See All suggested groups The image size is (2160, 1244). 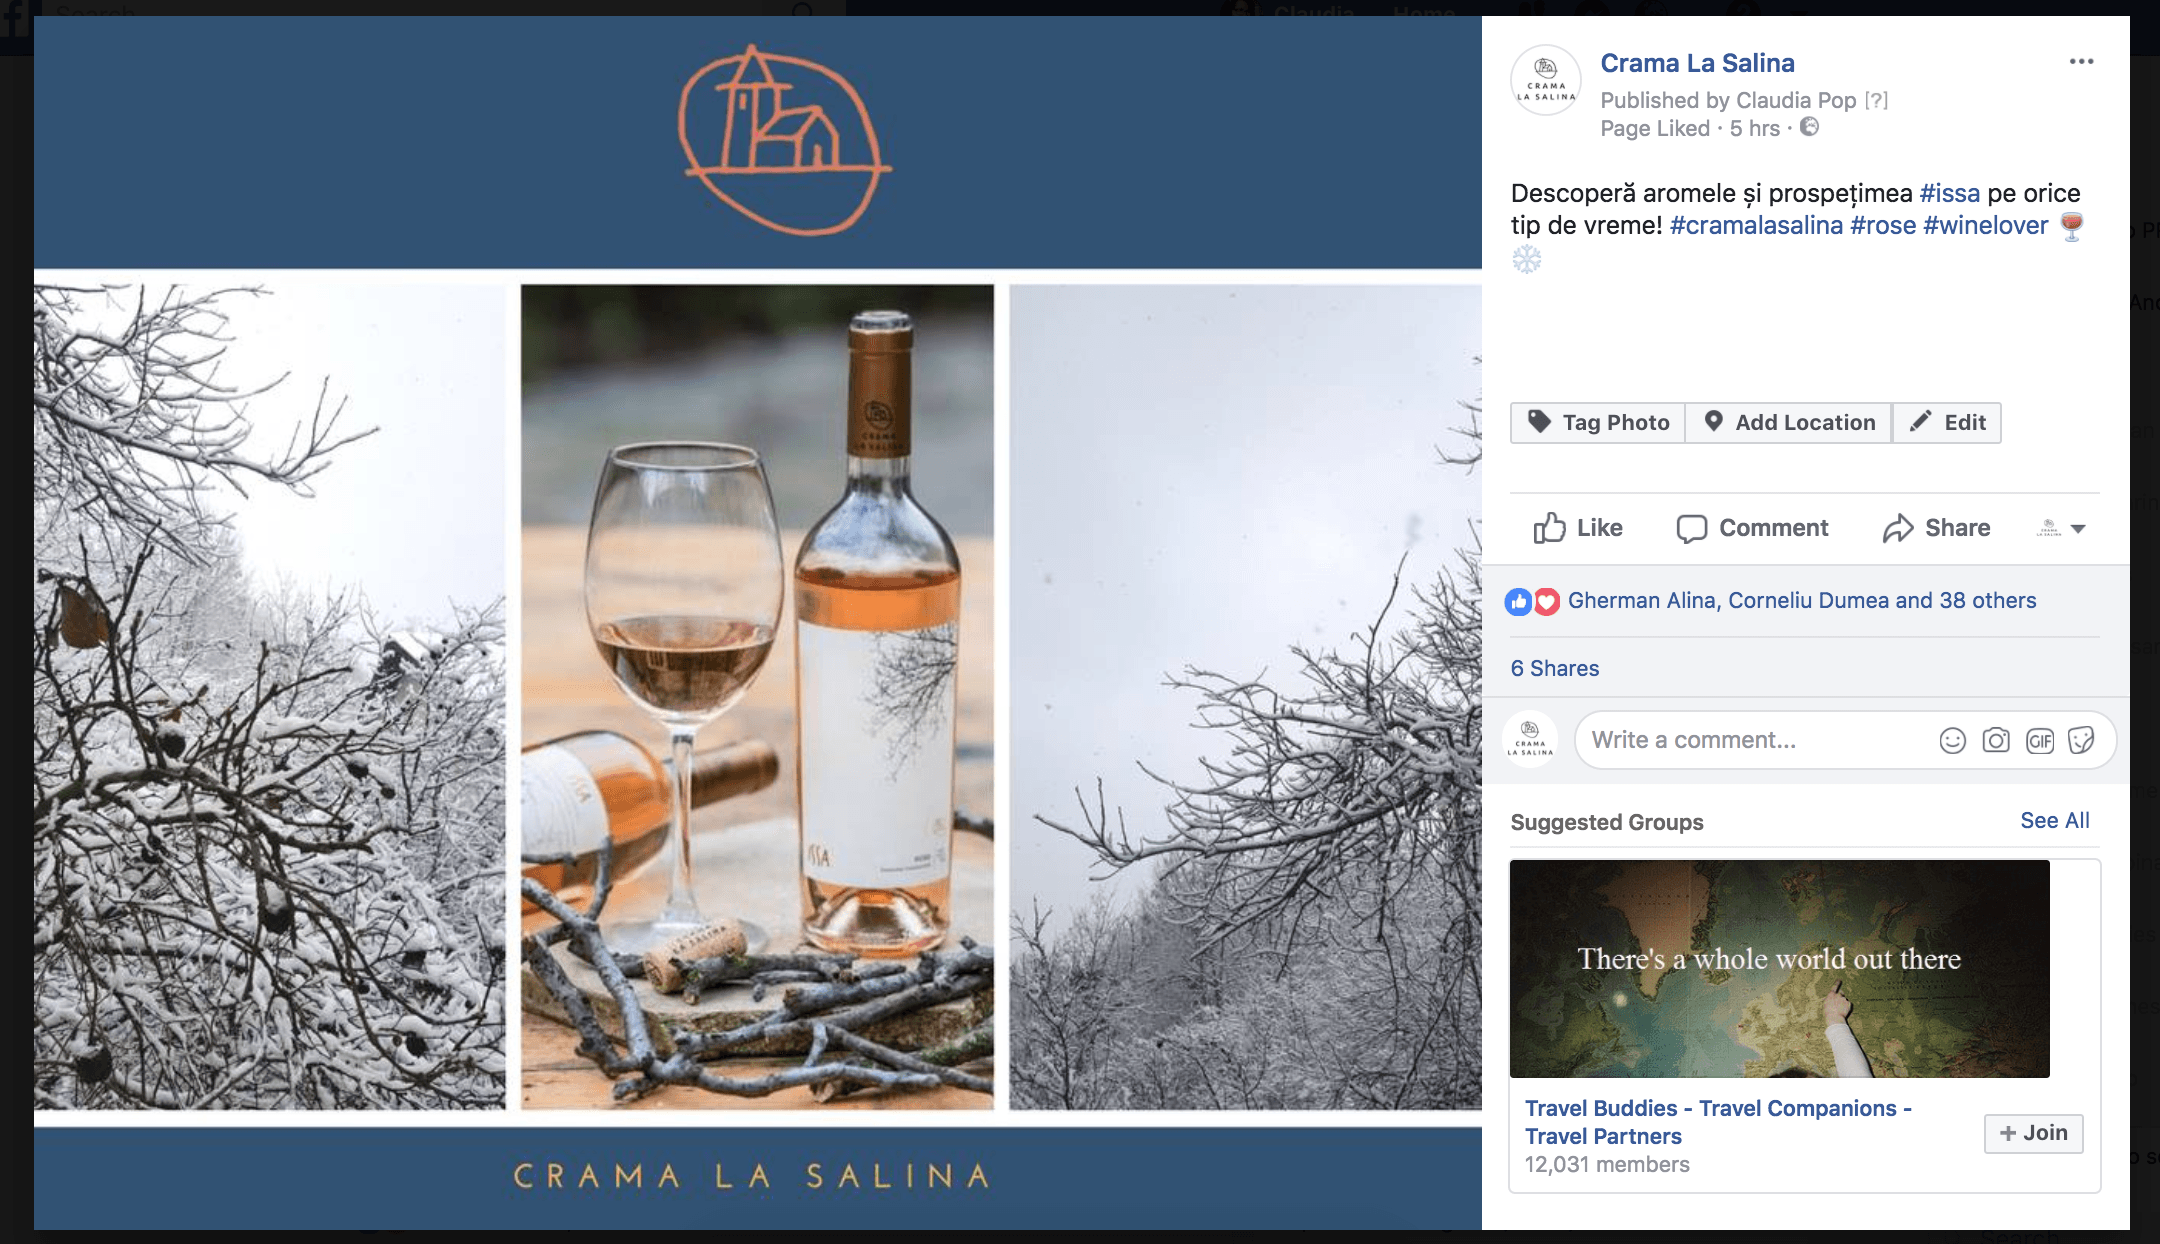(x=2055, y=821)
